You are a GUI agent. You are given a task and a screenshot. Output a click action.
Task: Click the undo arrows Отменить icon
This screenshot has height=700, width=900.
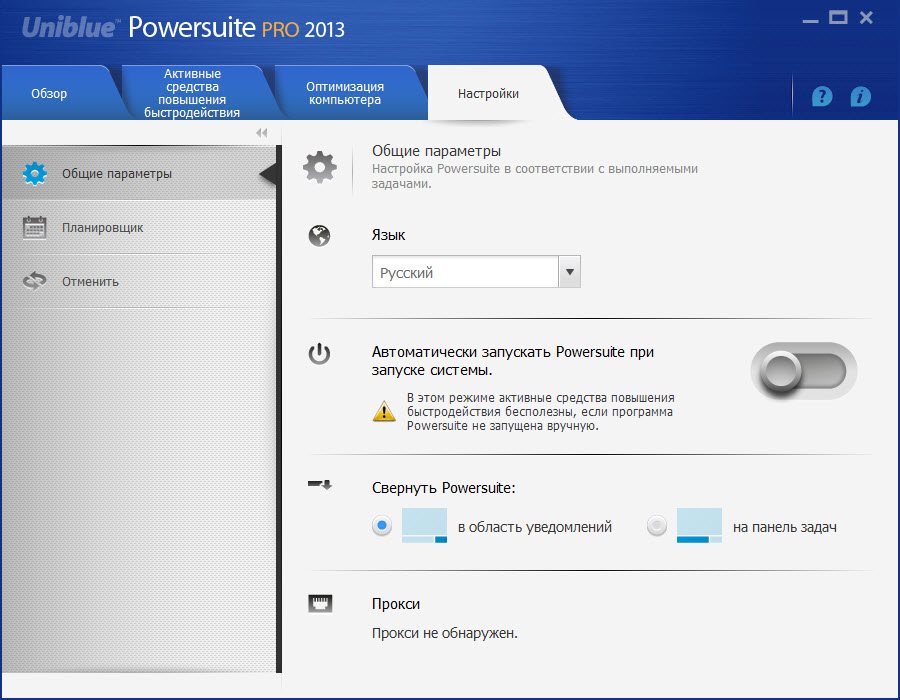coord(34,281)
